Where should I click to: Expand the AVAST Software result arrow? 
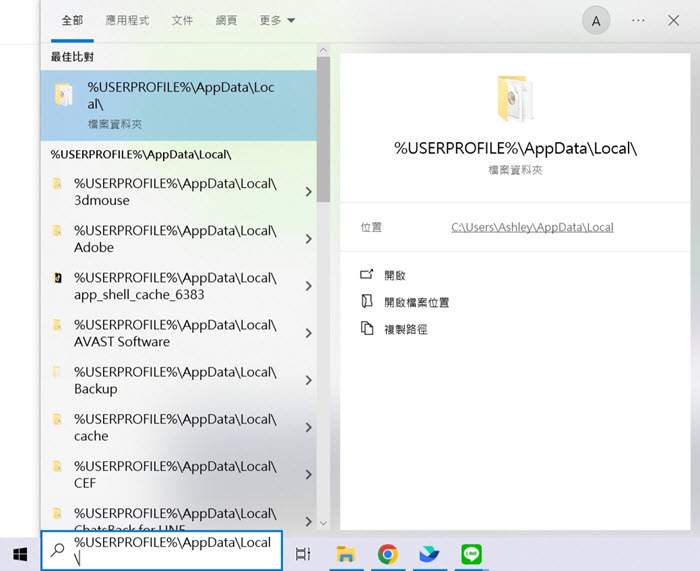pyautogui.click(x=308, y=333)
